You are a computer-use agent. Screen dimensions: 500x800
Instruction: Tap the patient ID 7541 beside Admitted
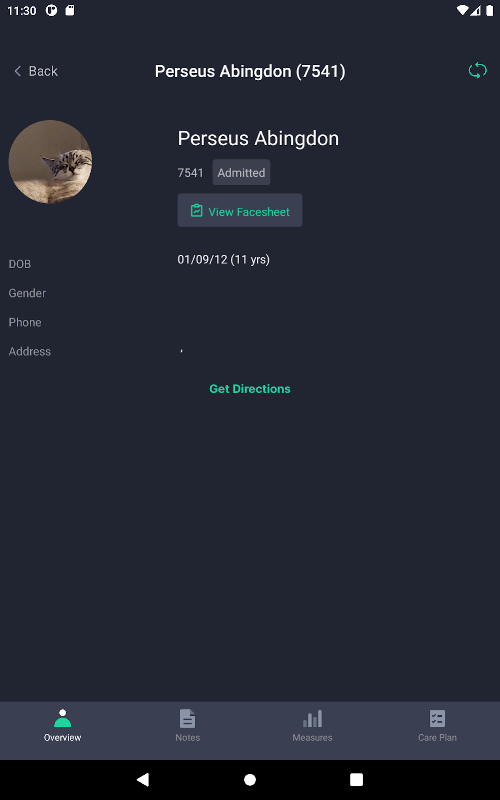pyautogui.click(x=190, y=173)
